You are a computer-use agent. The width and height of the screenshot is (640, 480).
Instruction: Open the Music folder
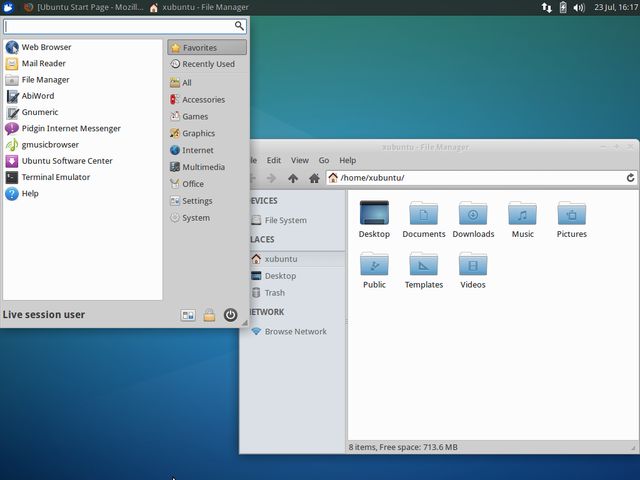tap(522, 220)
